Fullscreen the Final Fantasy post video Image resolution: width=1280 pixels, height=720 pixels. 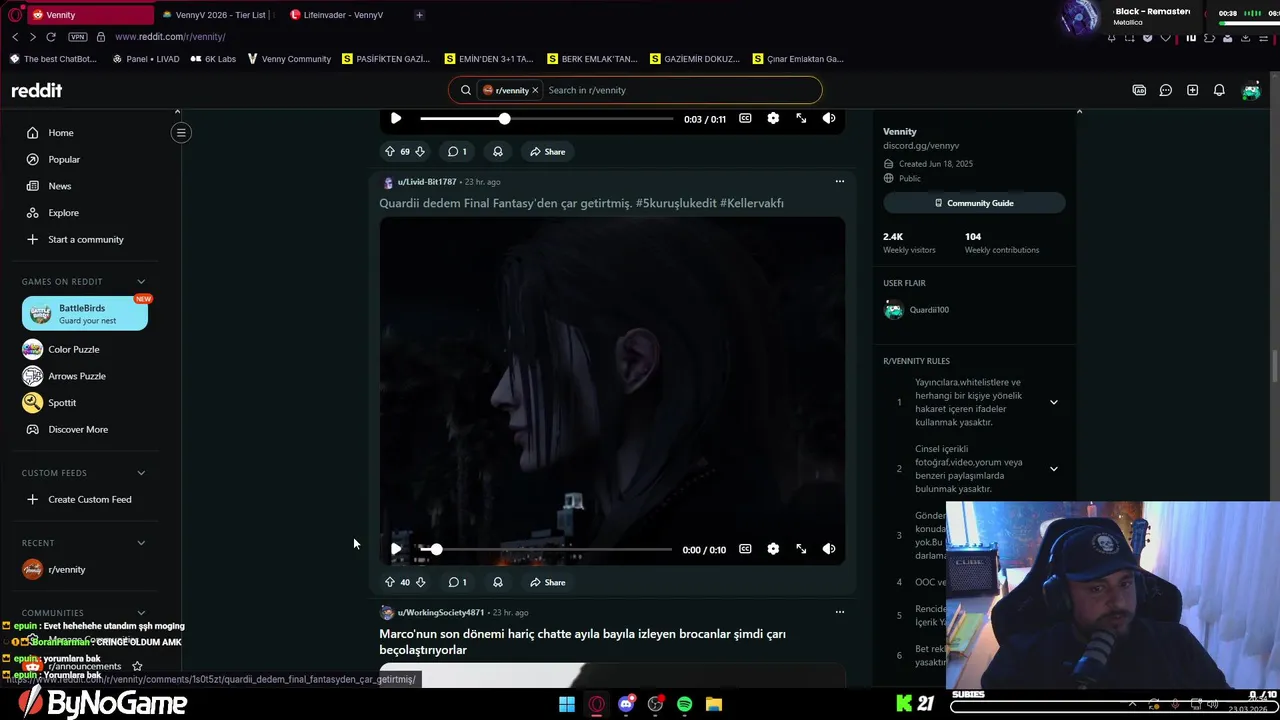[801, 549]
